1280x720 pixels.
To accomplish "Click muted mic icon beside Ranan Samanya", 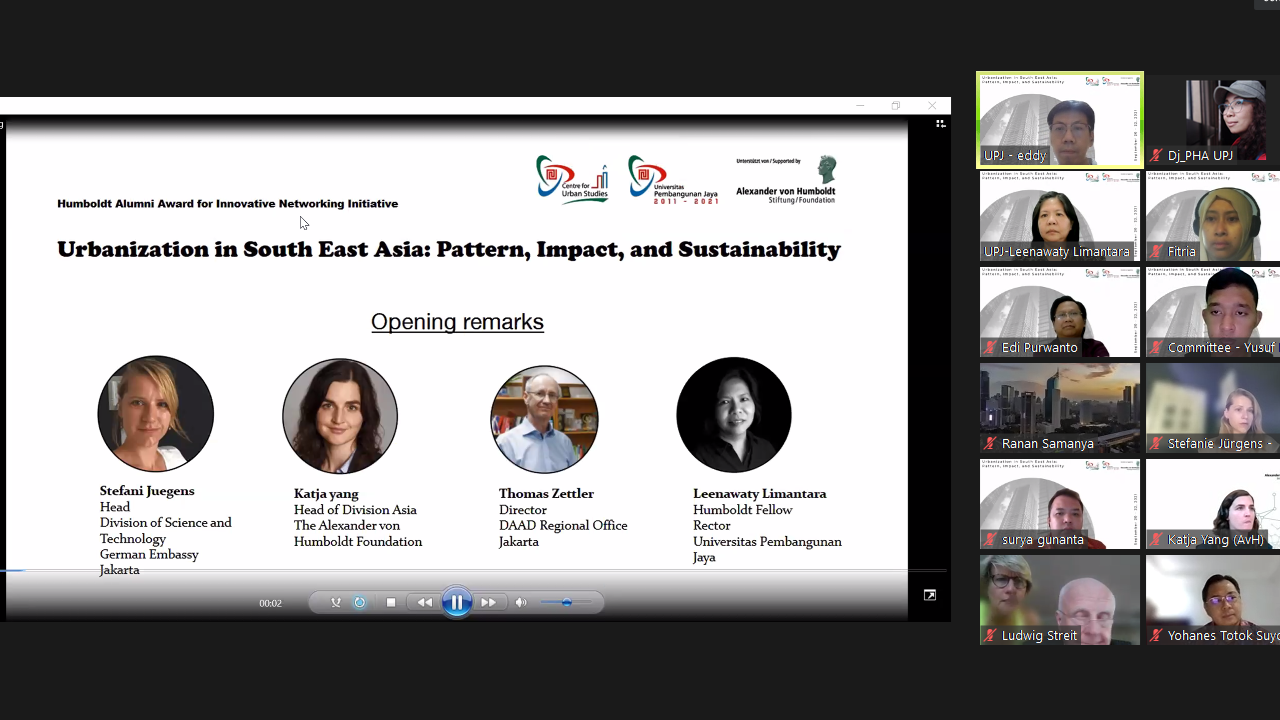I will tap(991, 444).
